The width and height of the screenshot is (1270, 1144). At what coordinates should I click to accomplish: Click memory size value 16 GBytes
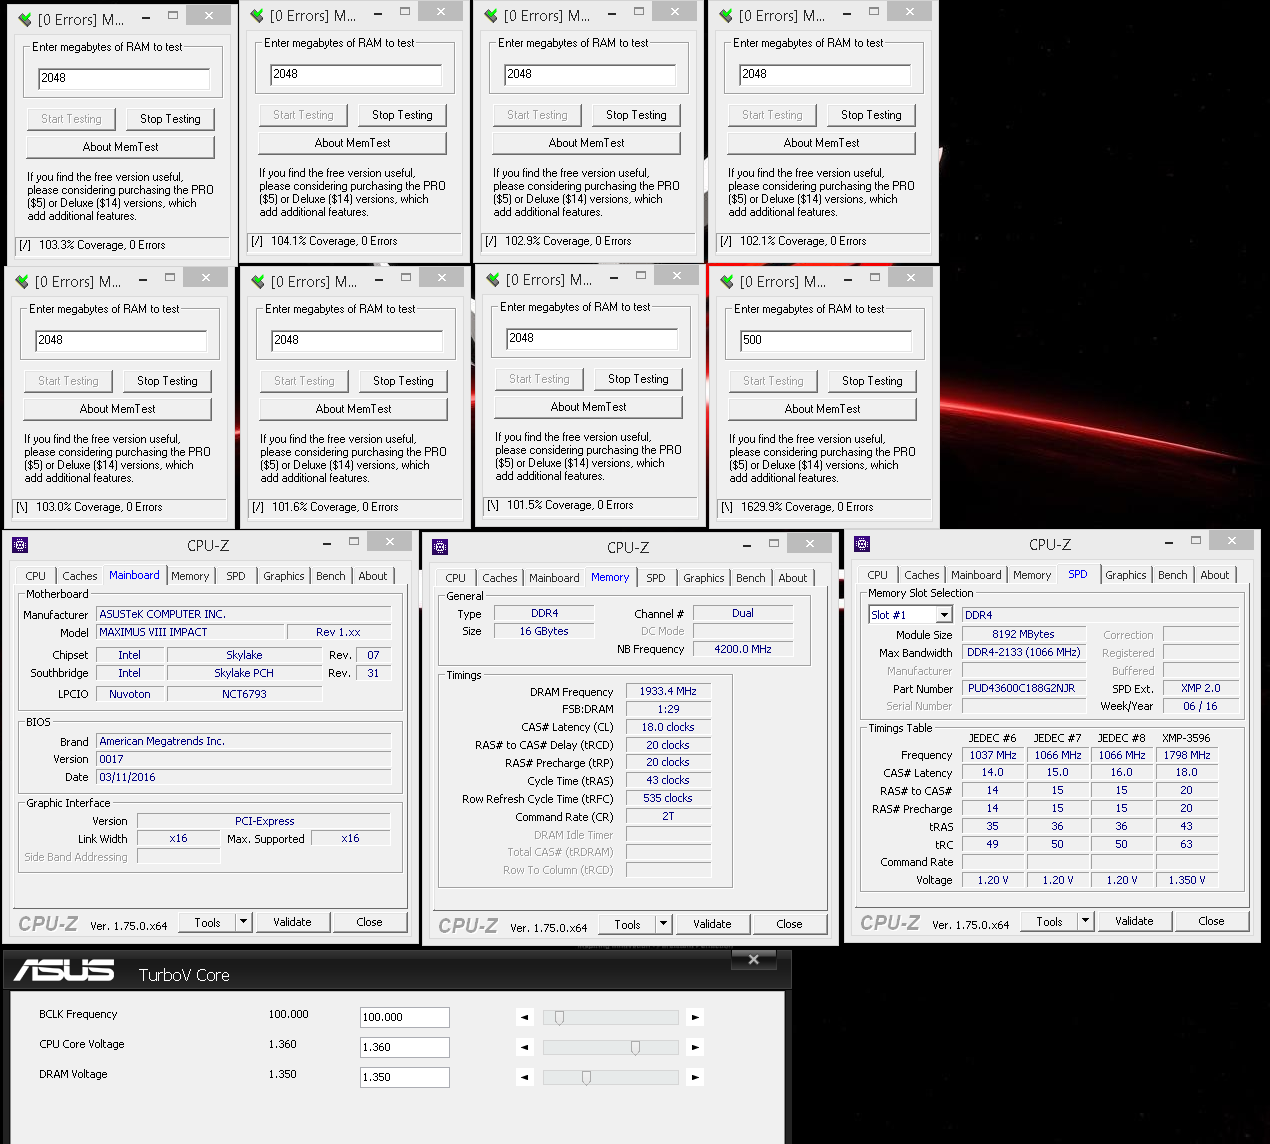544,631
